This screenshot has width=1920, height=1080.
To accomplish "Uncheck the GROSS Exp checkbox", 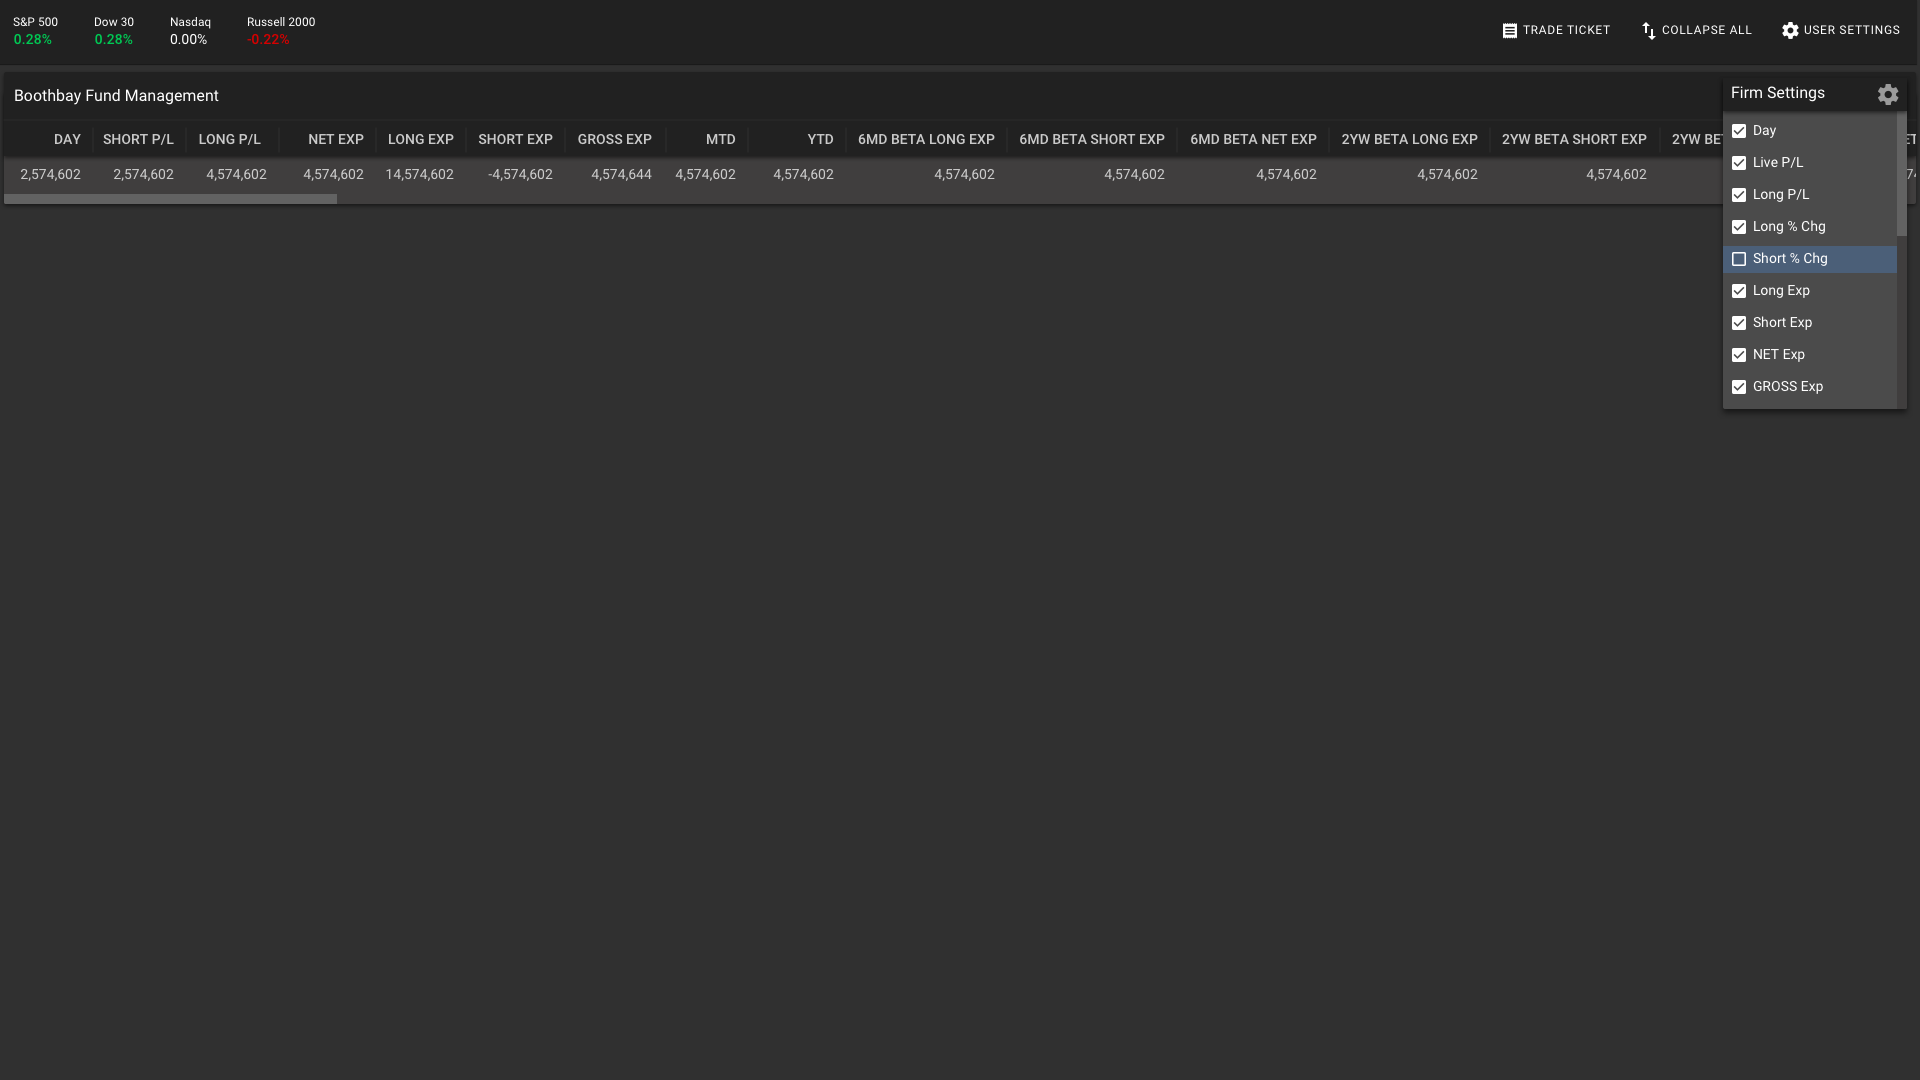I will (1739, 387).
